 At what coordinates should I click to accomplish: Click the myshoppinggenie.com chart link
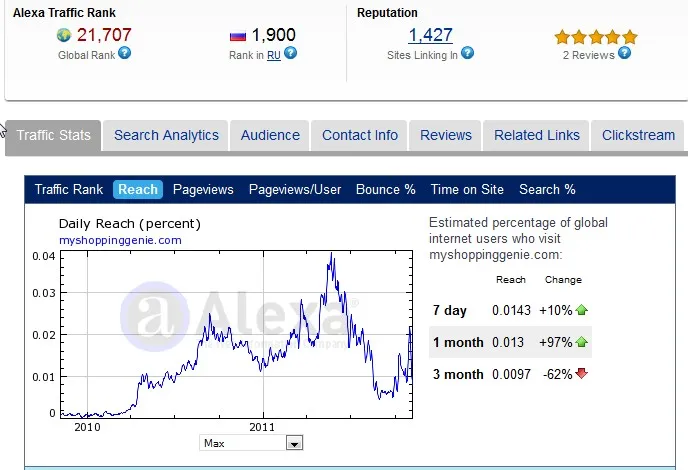(x=120, y=240)
